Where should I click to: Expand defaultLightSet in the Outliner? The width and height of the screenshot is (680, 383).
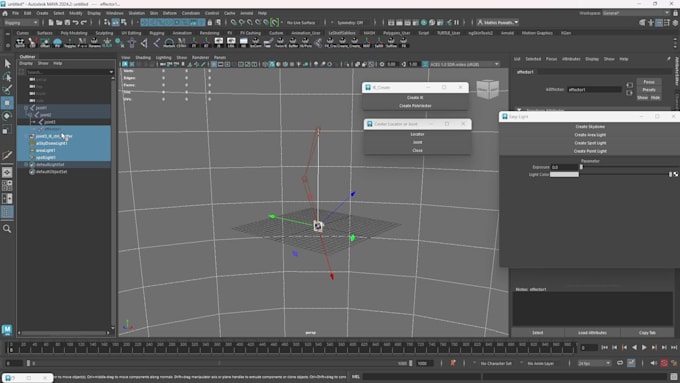[26, 164]
